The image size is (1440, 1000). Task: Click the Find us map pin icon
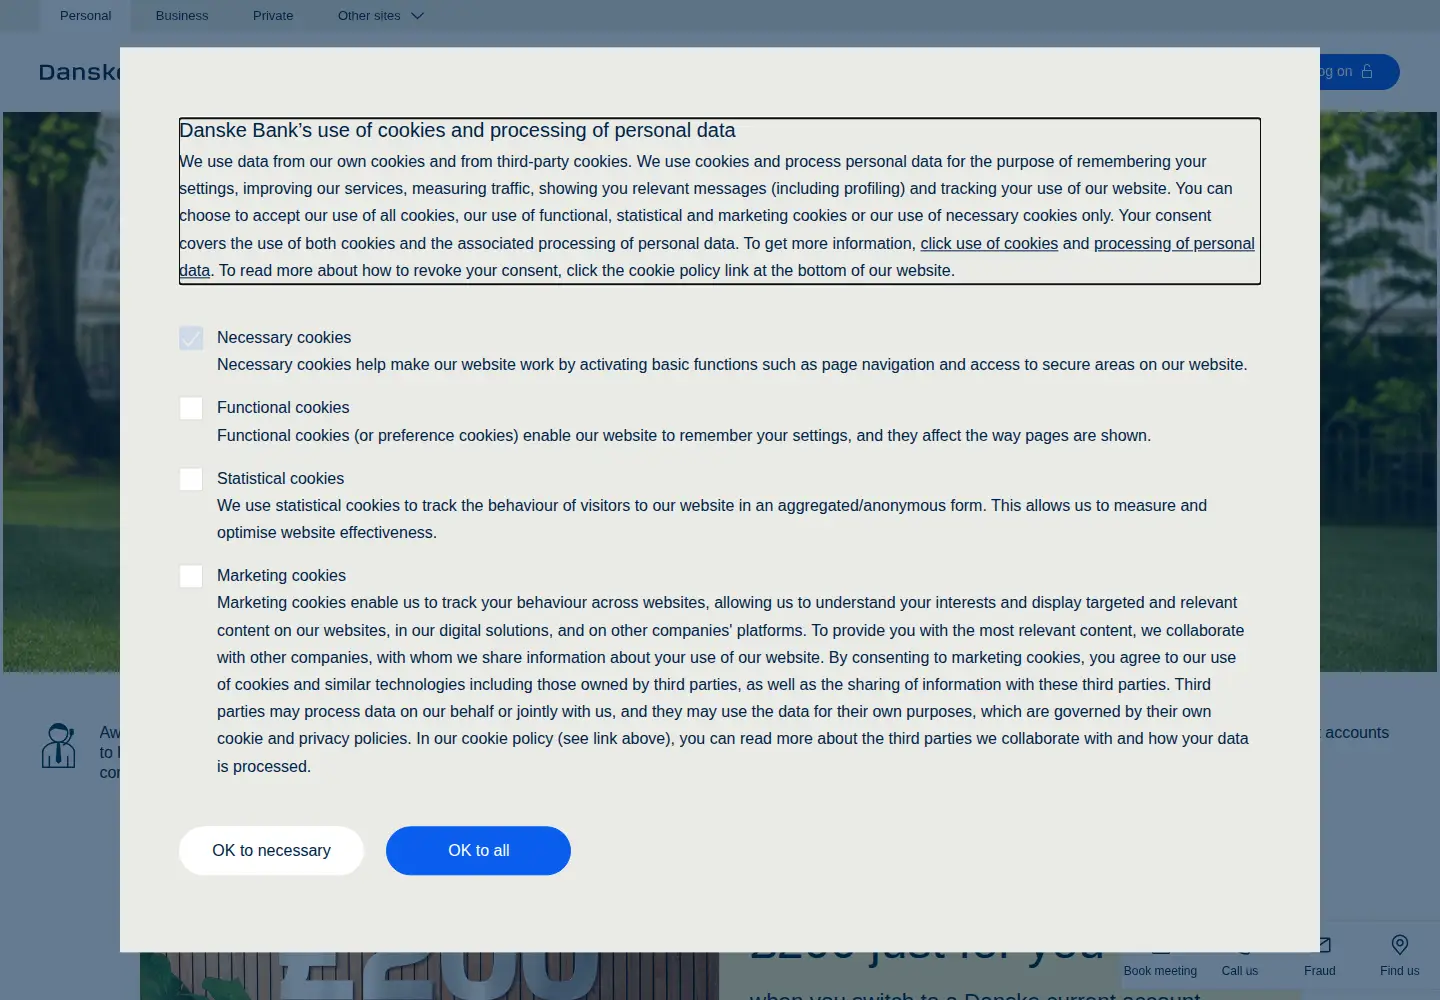pyautogui.click(x=1400, y=945)
